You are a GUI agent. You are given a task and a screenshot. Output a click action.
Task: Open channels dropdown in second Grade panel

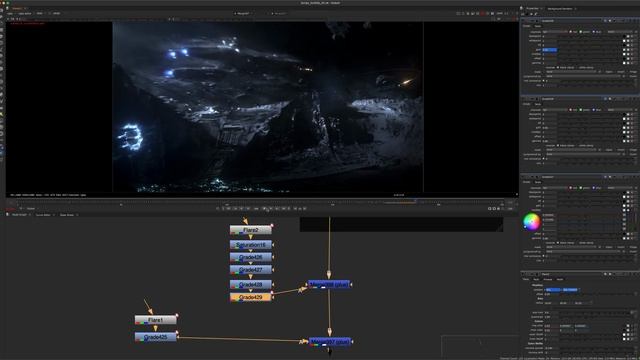pos(555,110)
